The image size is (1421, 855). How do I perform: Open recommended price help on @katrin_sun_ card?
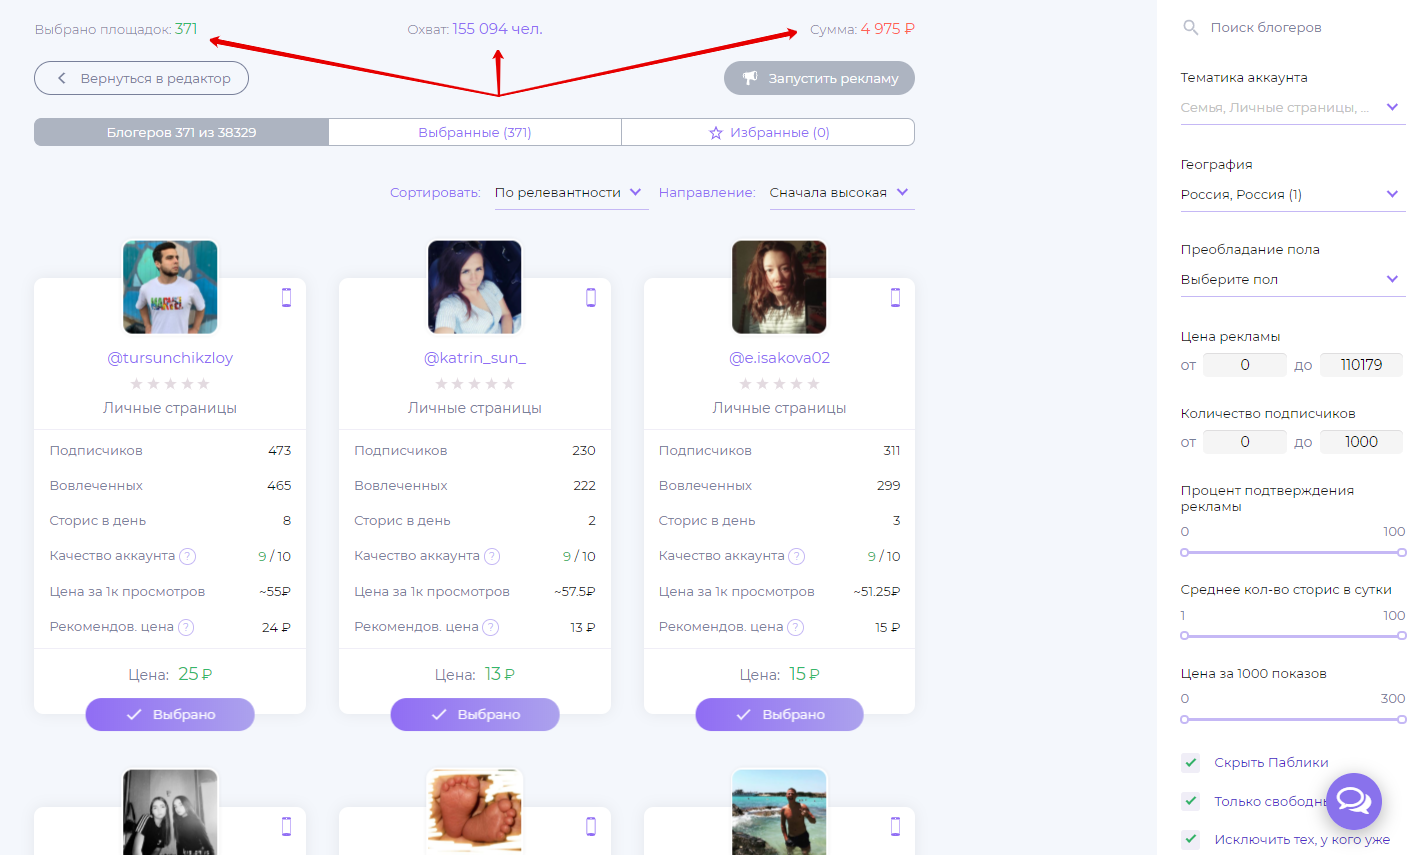tap(490, 627)
